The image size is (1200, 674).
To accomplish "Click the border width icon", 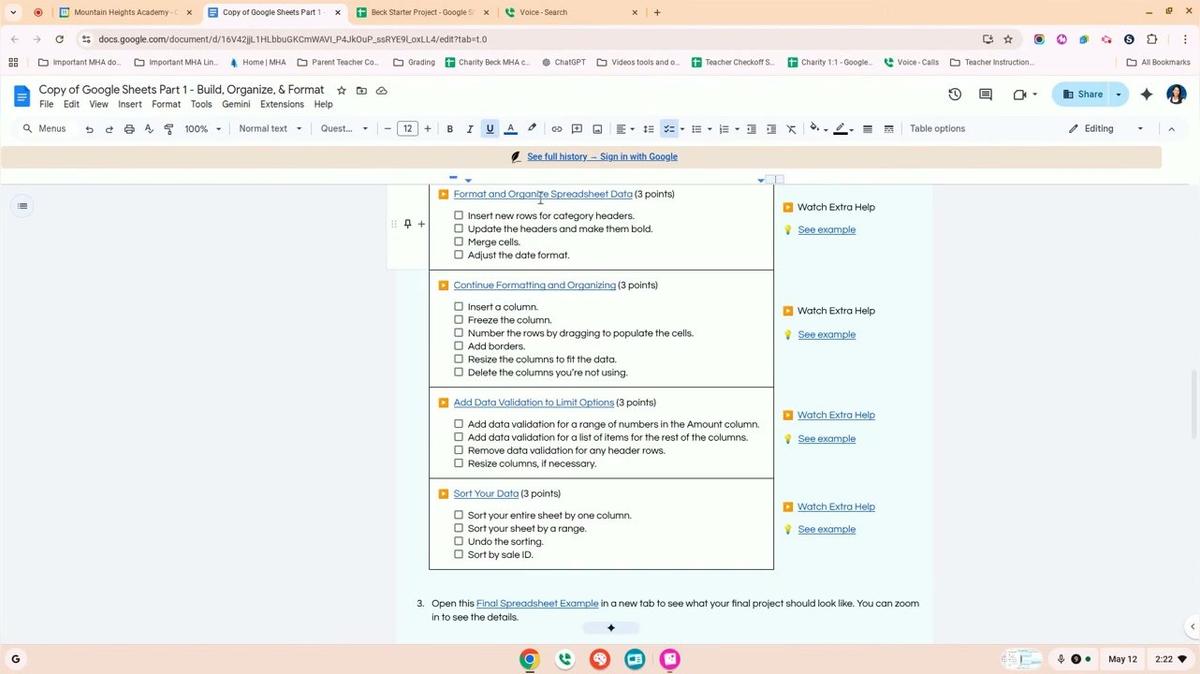I will (868, 129).
